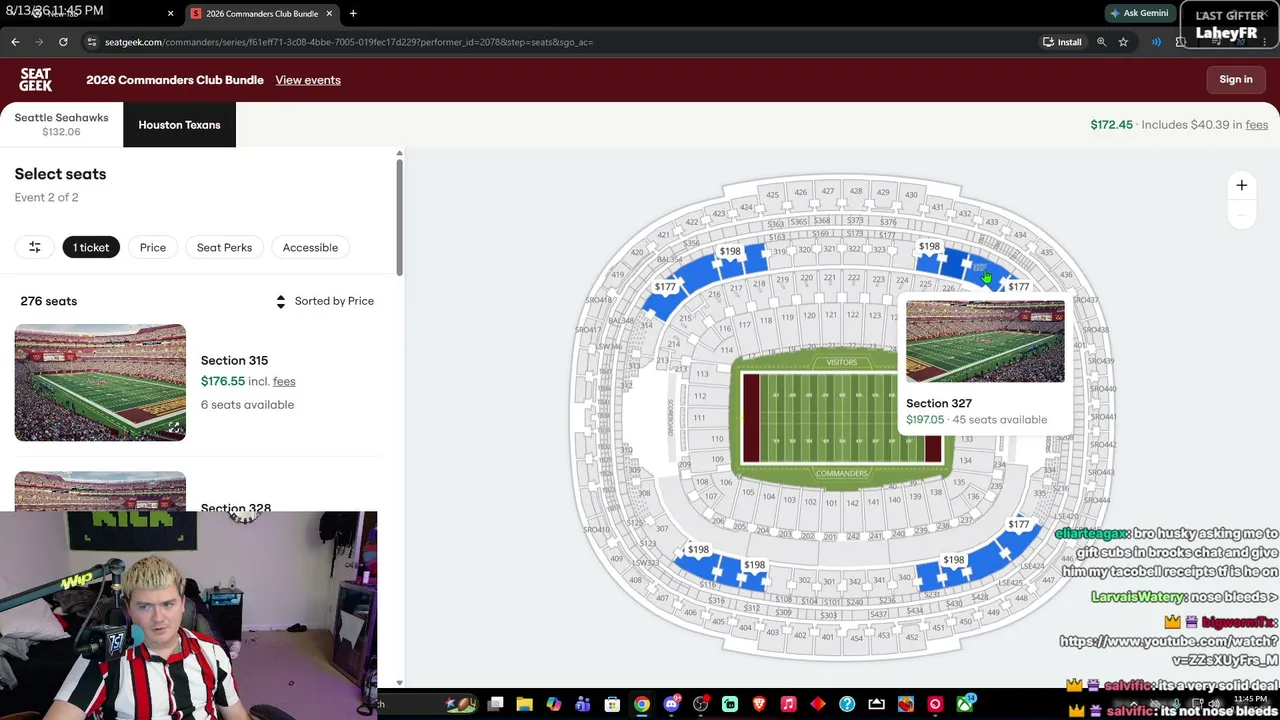Image resolution: width=1280 pixels, height=720 pixels.
Task: Open File Explorer from the taskbar
Action: [x=524, y=704]
